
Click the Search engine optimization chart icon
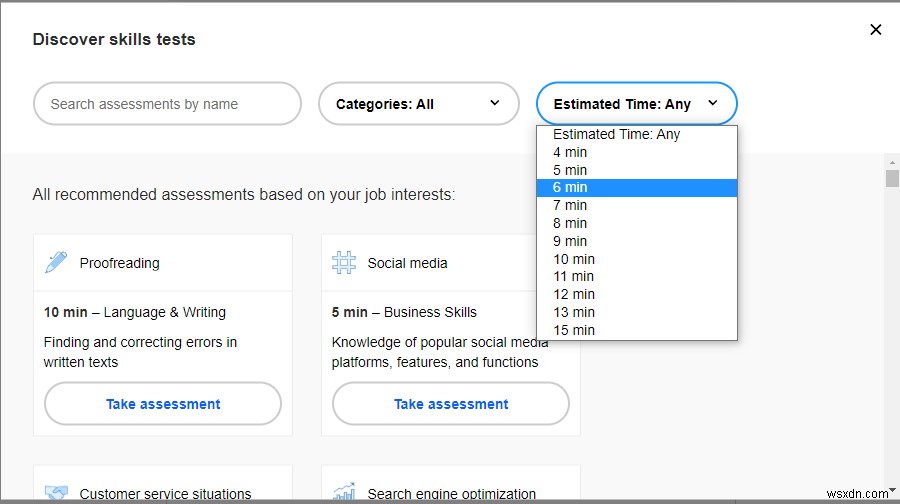pos(344,493)
